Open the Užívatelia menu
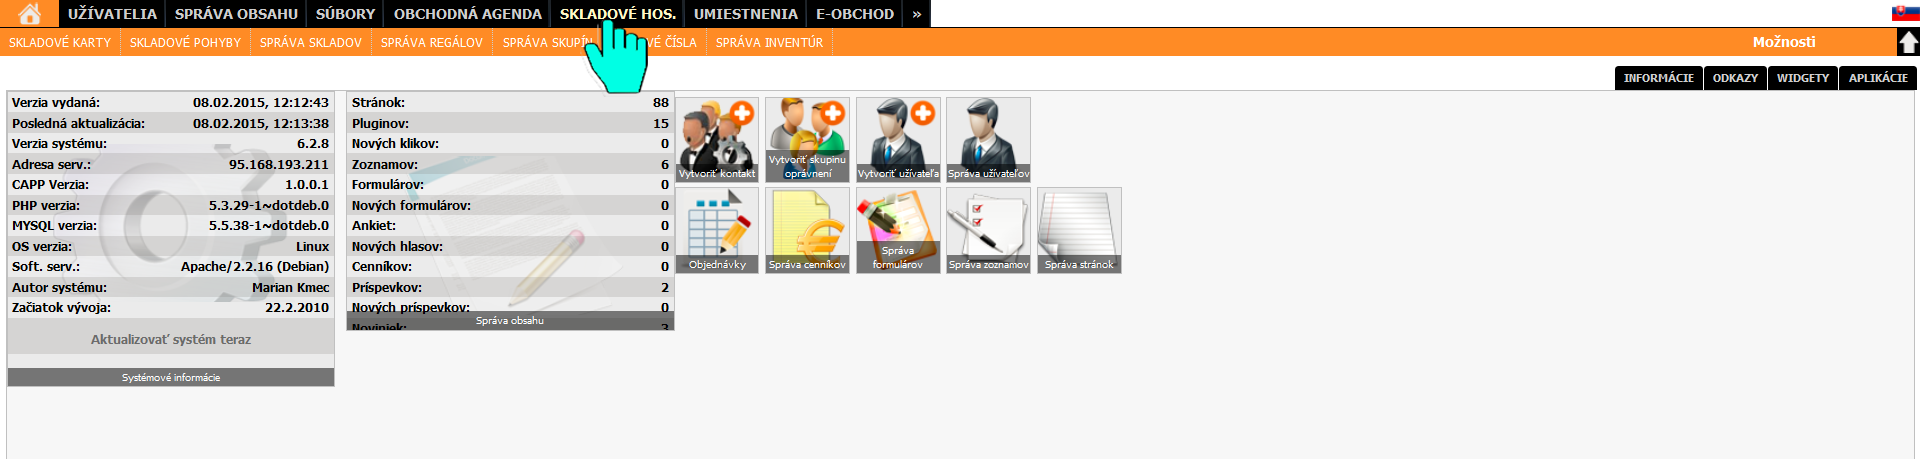1920x459 pixels. (112, 14)
